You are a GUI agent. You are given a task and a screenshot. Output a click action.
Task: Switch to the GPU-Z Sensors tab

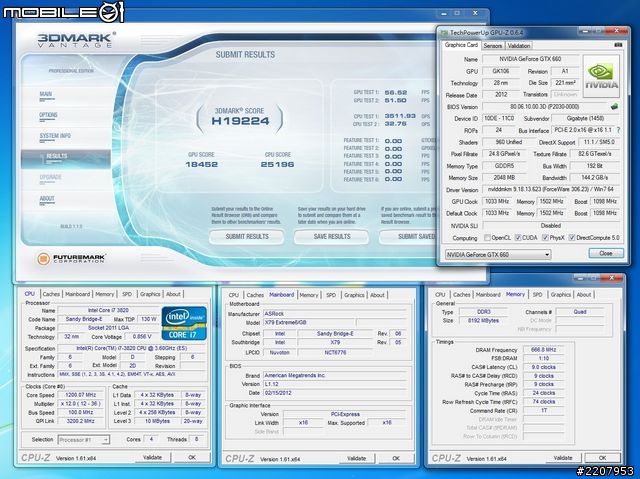click(x=493, y=46)
